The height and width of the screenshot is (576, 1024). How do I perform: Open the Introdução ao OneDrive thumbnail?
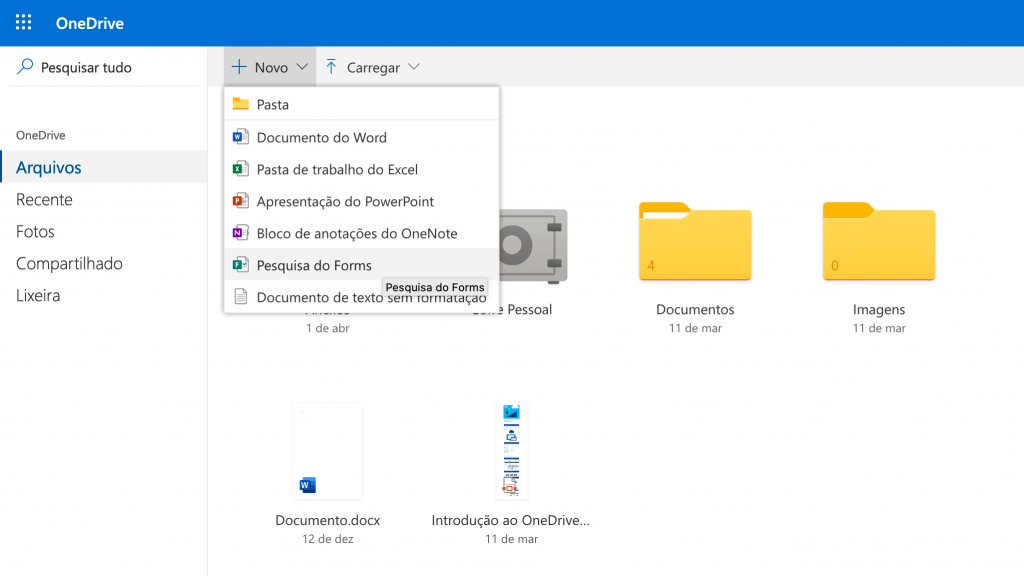coord(511,451)
